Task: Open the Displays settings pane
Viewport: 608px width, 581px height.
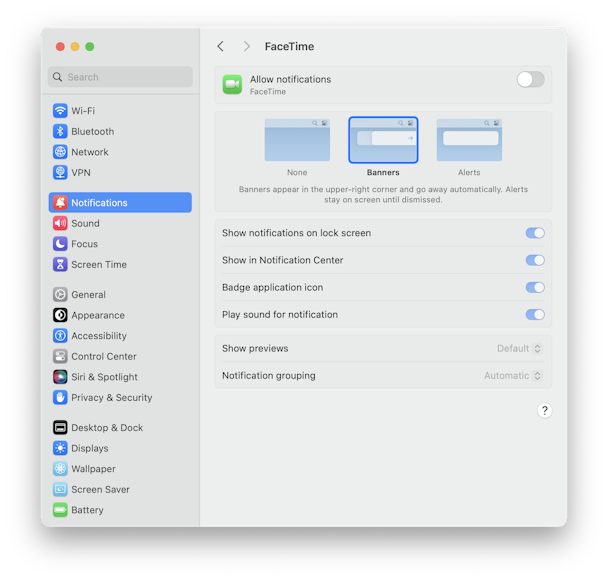Action: point(120,448)
